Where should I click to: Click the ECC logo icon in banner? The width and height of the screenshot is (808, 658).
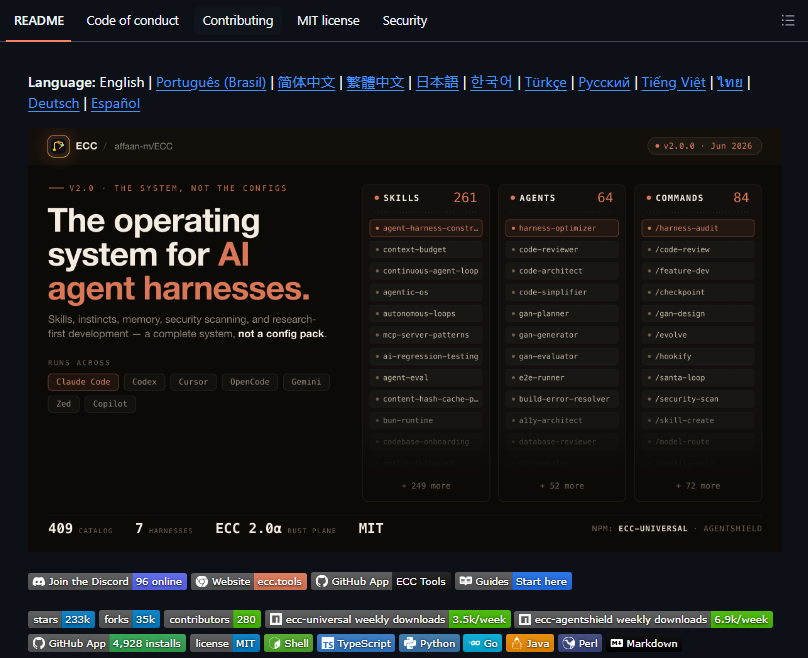point(58,146)
